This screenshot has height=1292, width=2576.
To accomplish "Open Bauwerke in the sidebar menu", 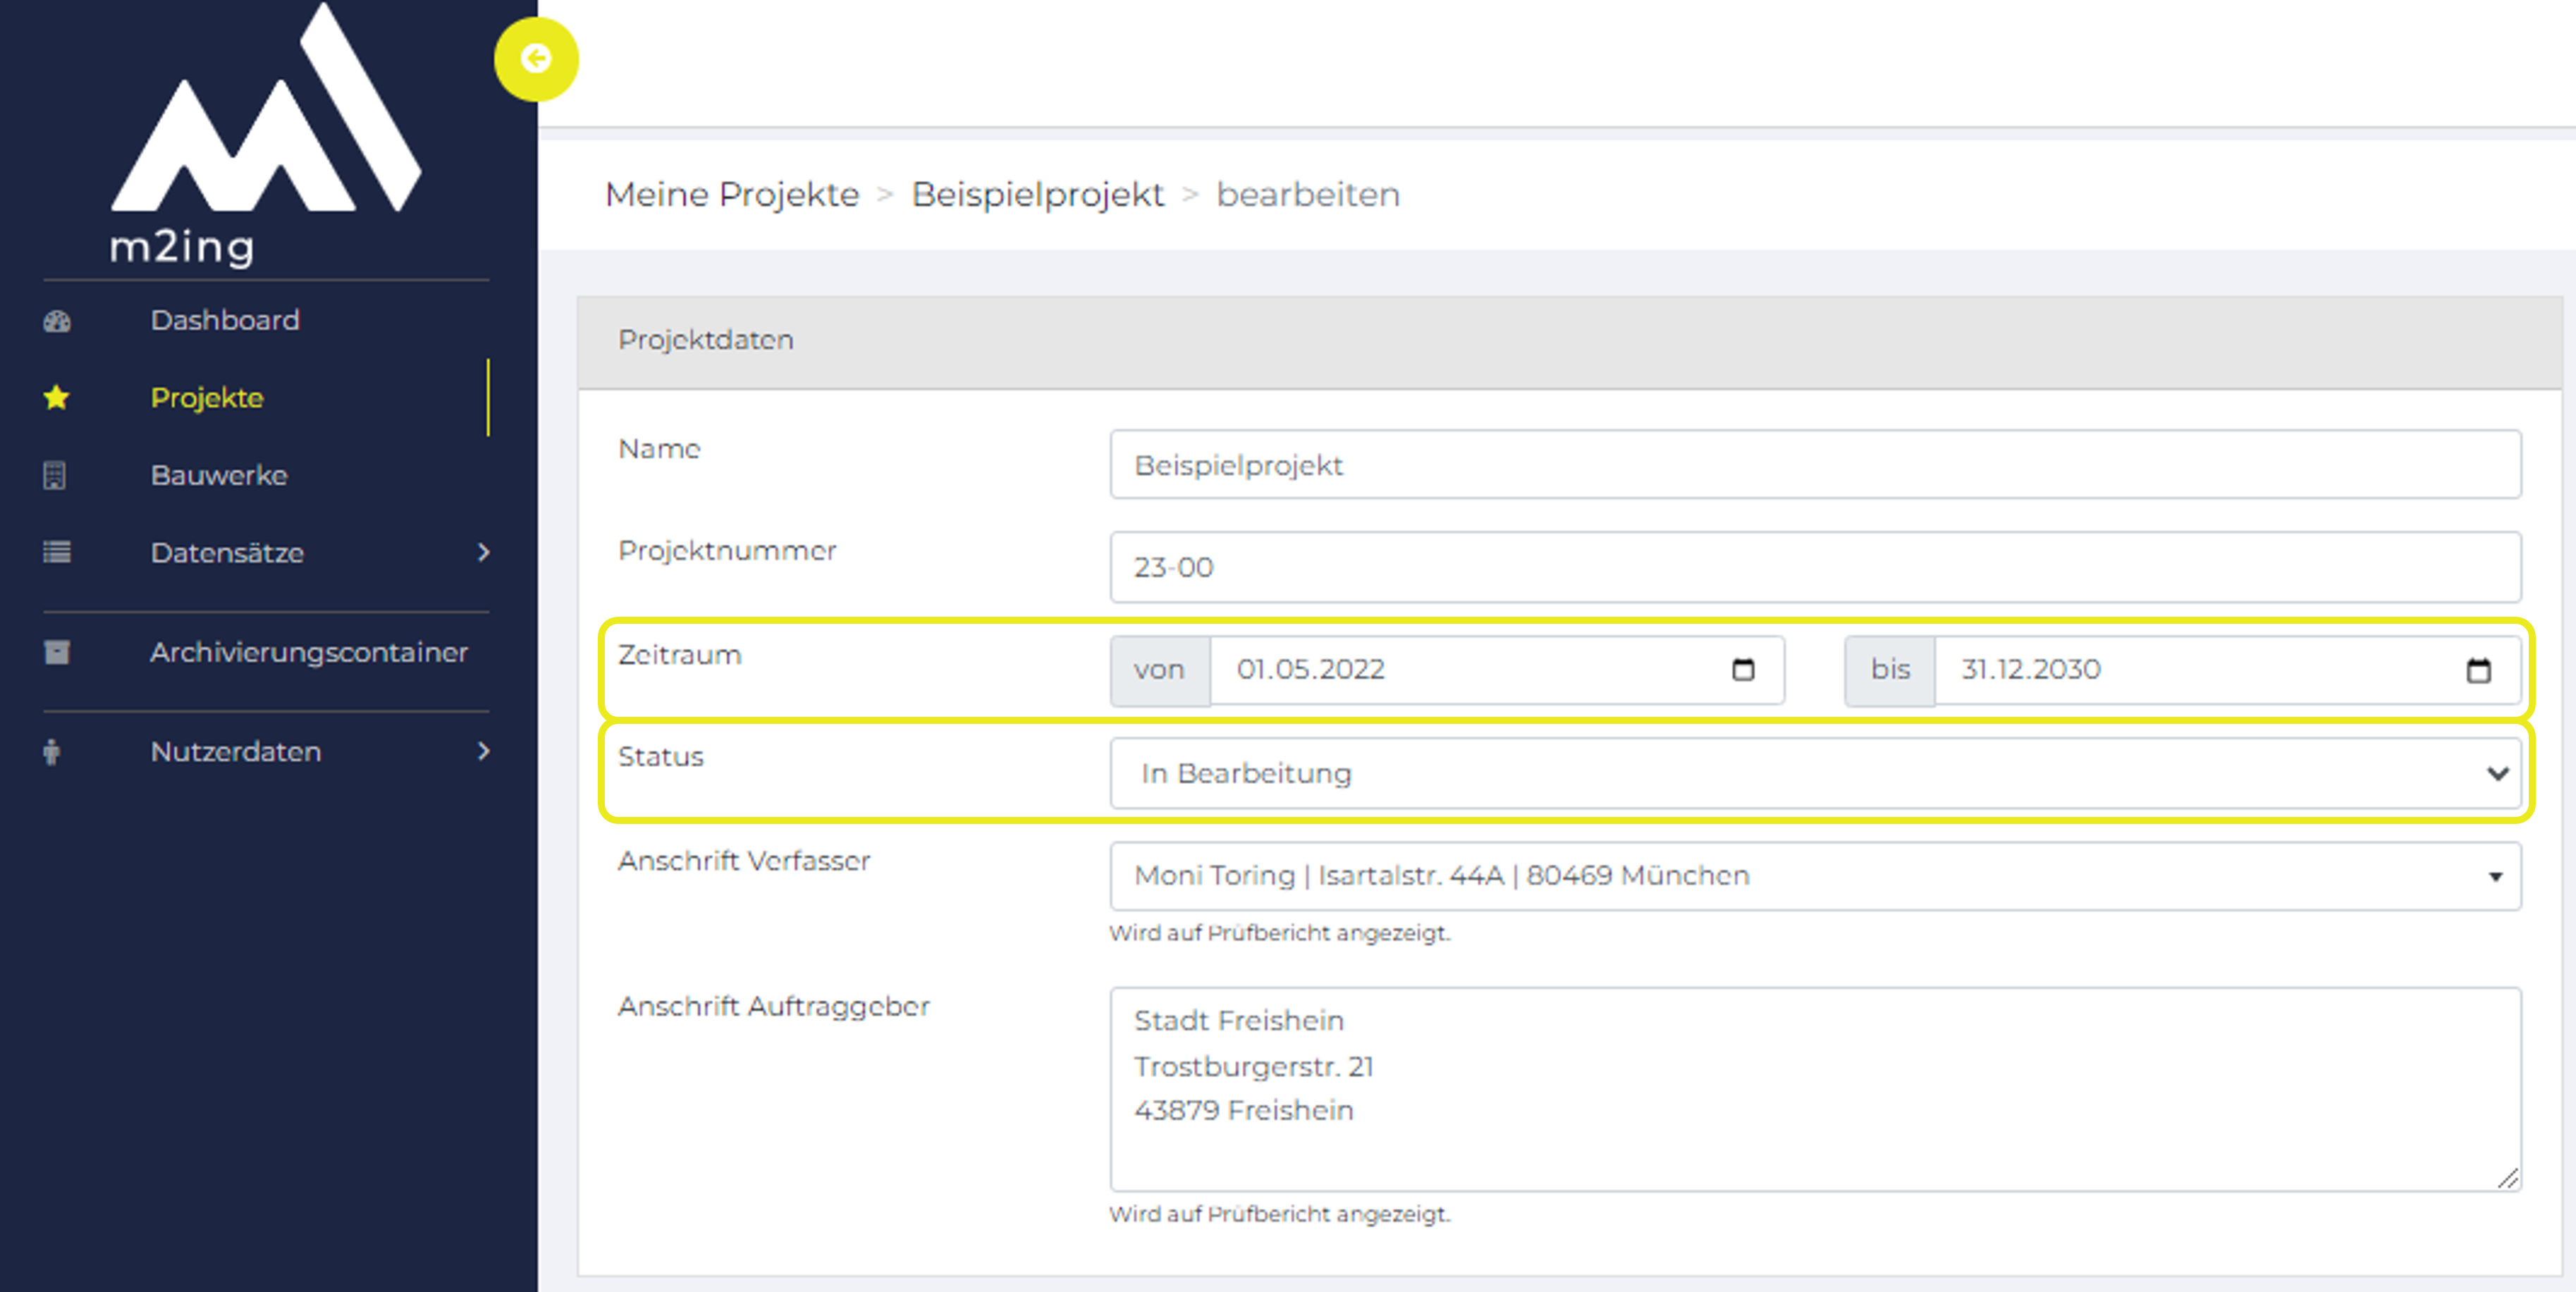I will point(219,475).
